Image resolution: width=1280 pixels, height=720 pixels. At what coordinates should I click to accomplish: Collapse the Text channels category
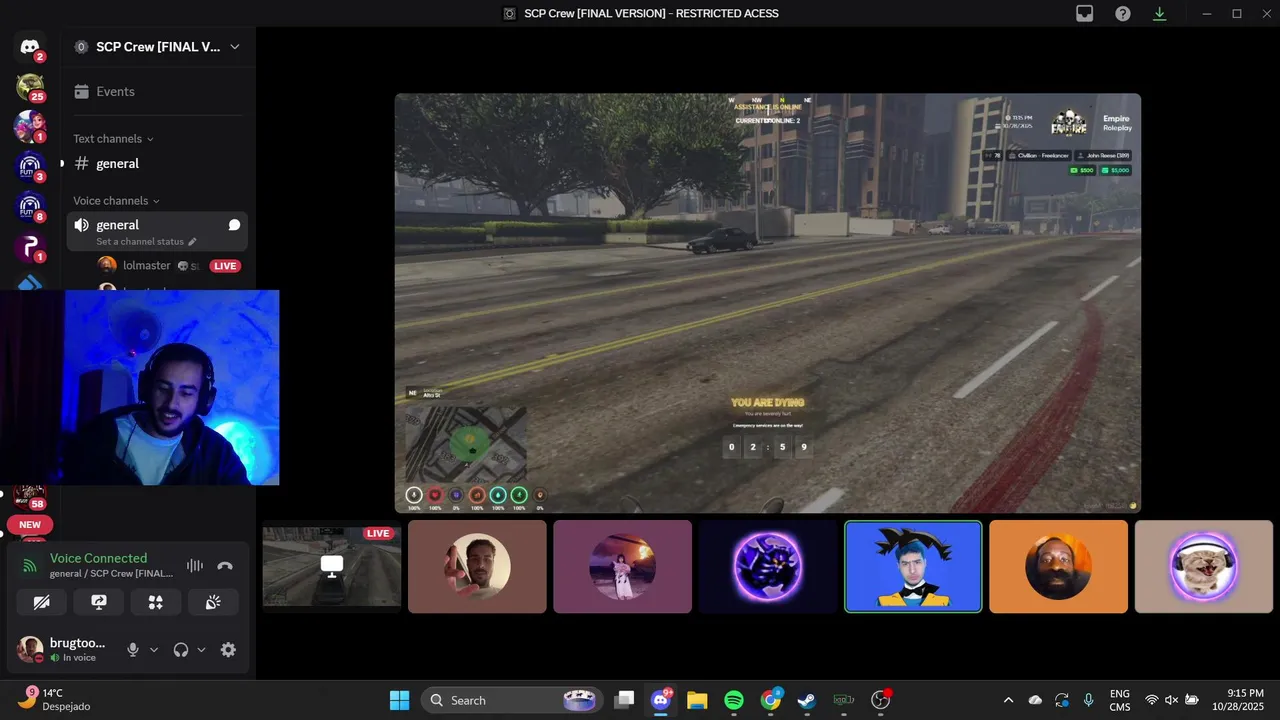point(113,139)
